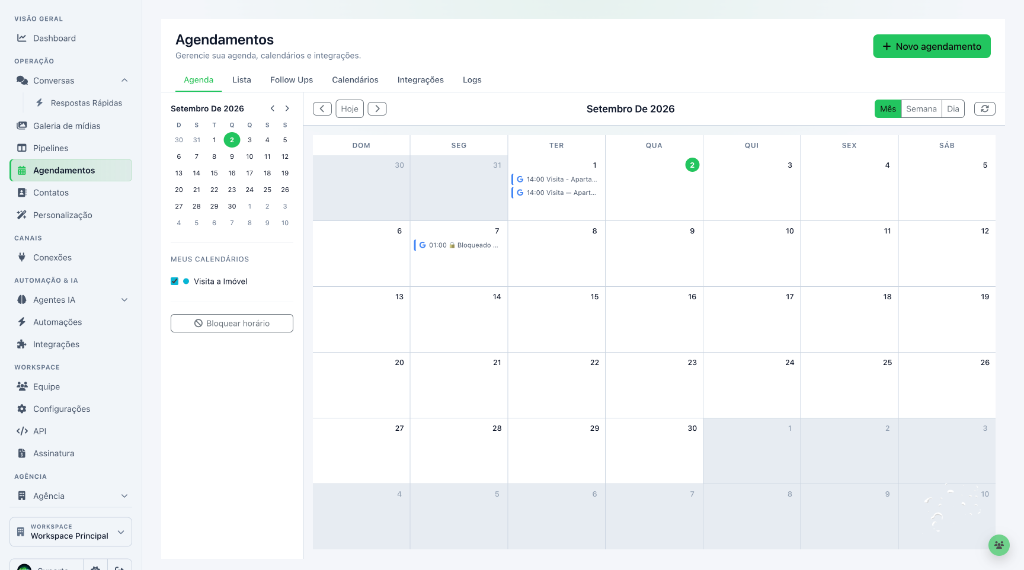Viewport: 1024px width, 570px height.
Task: Go to previous month in main calendar
Action: click(322, 108)
